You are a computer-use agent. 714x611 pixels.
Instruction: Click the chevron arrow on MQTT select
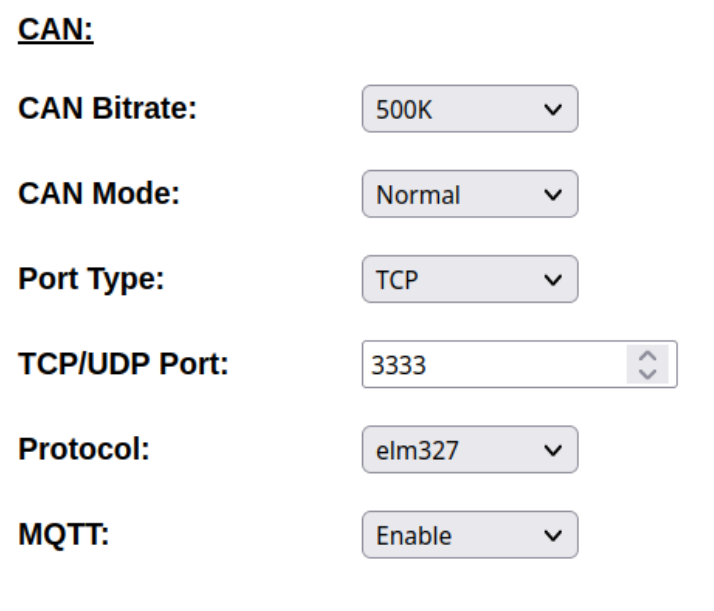point(553,535)
